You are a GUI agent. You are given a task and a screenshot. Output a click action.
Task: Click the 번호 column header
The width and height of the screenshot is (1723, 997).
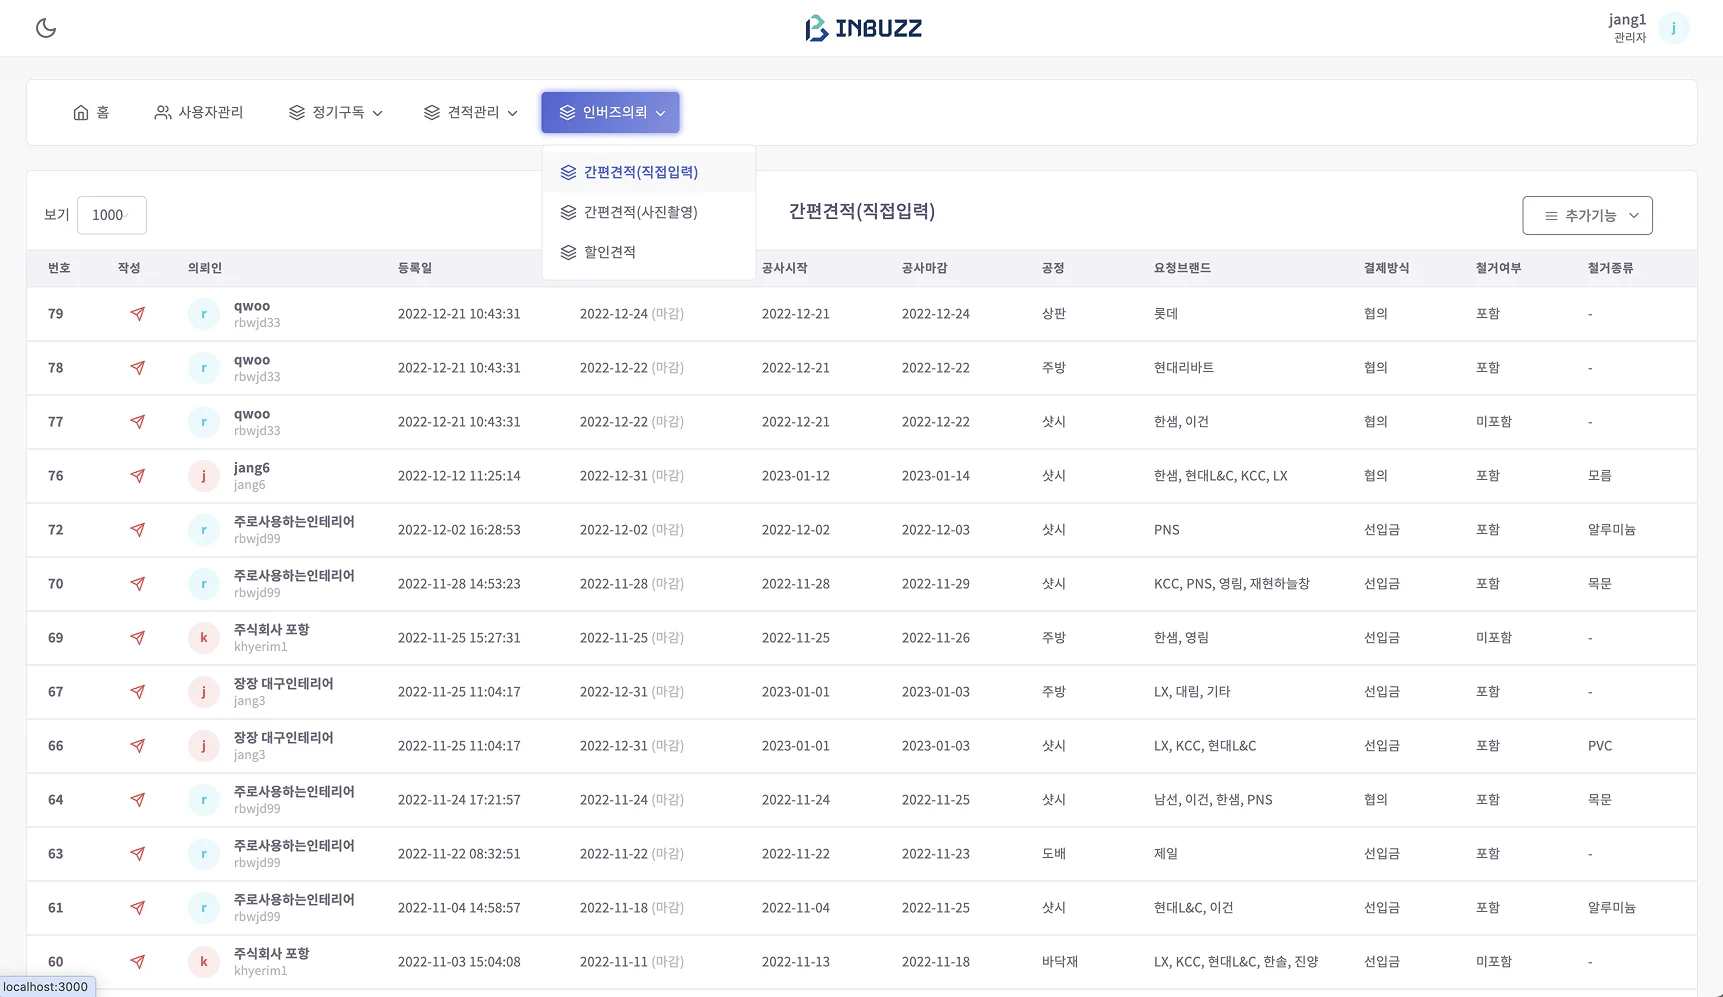tap(59, 268)
